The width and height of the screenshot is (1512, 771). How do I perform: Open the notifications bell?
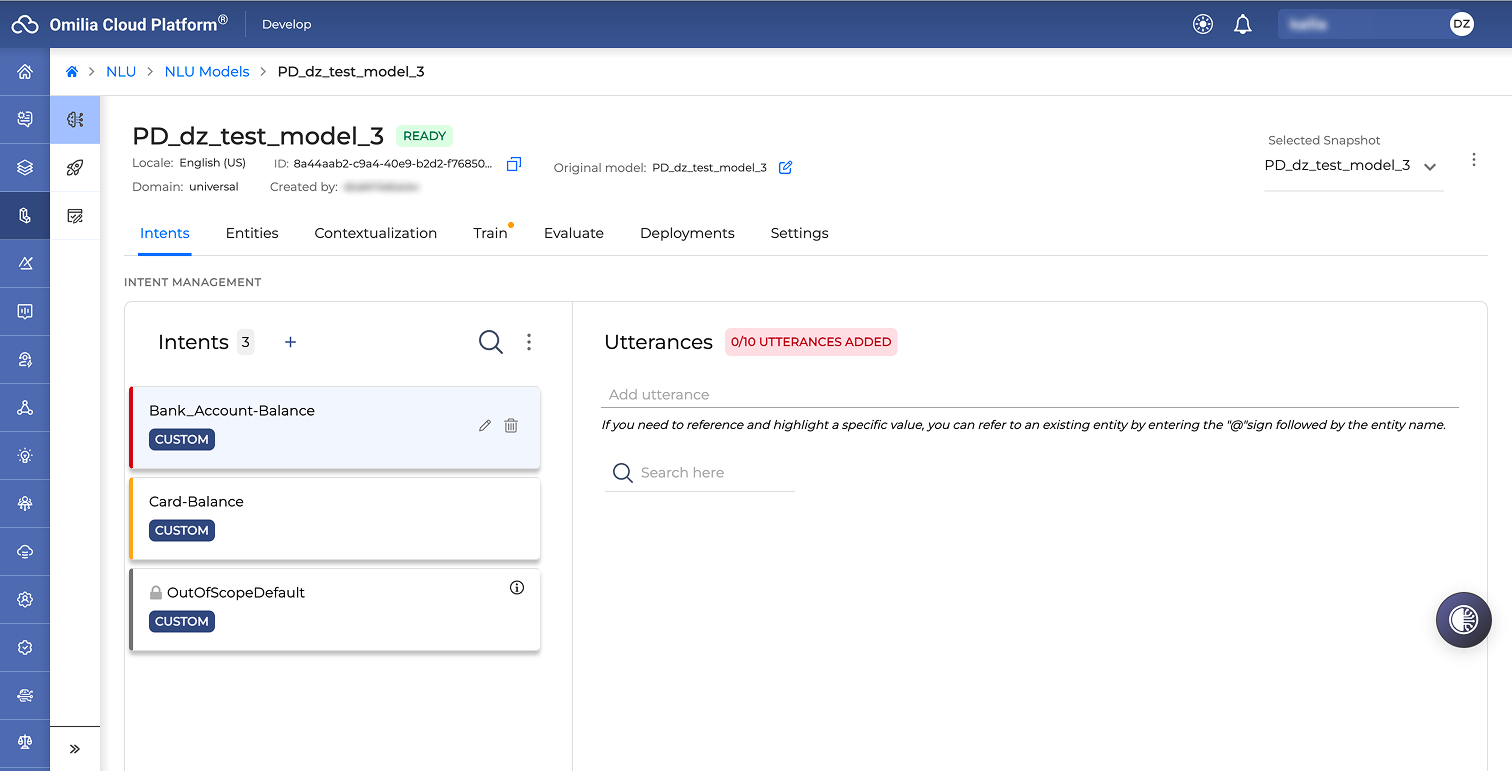[x=1243, y=24]
